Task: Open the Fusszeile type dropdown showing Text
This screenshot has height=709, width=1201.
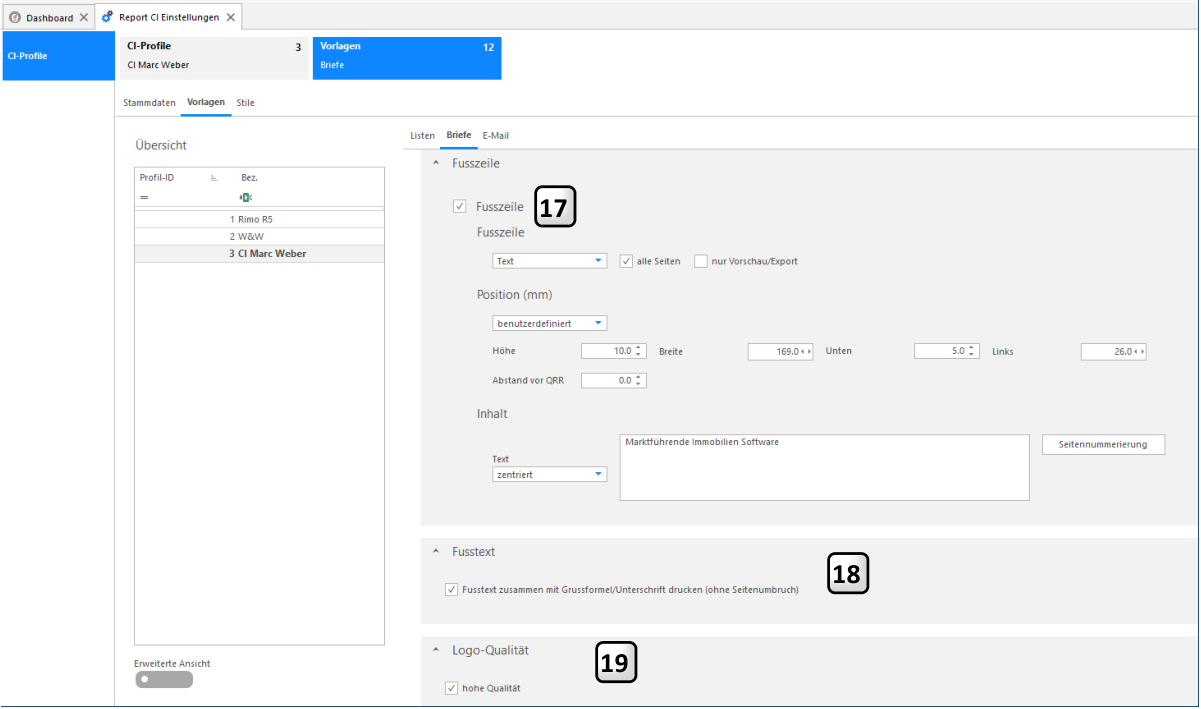Action: (551, 261)
